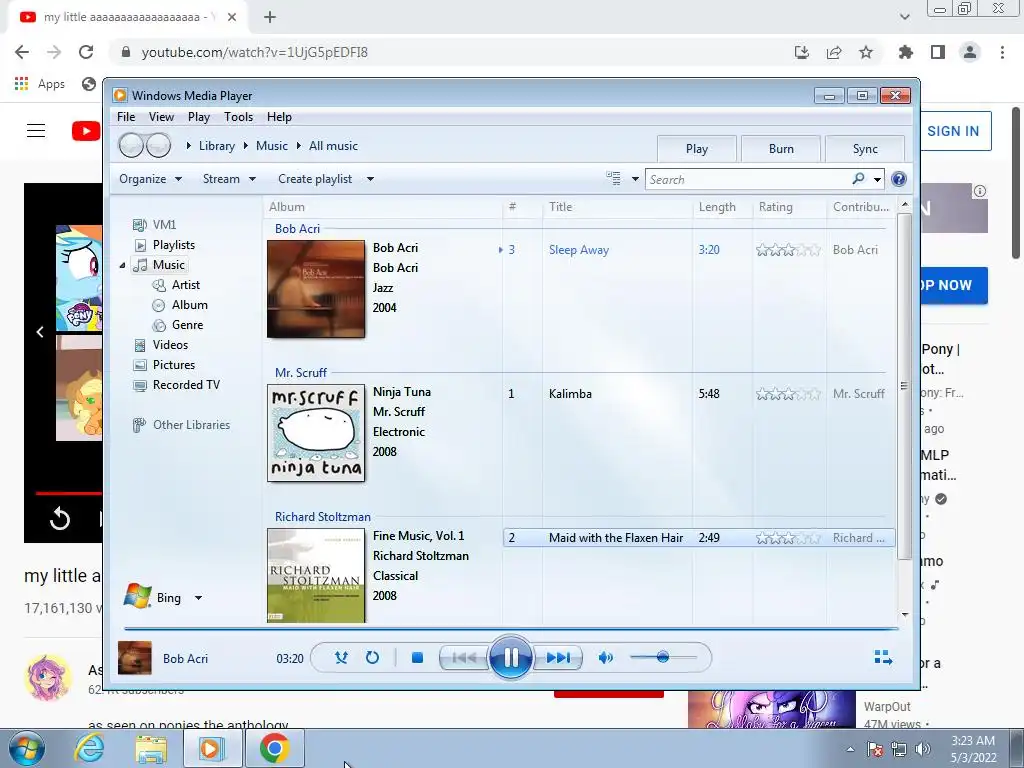Open the View options dropdown arrow

click(635, 179)
